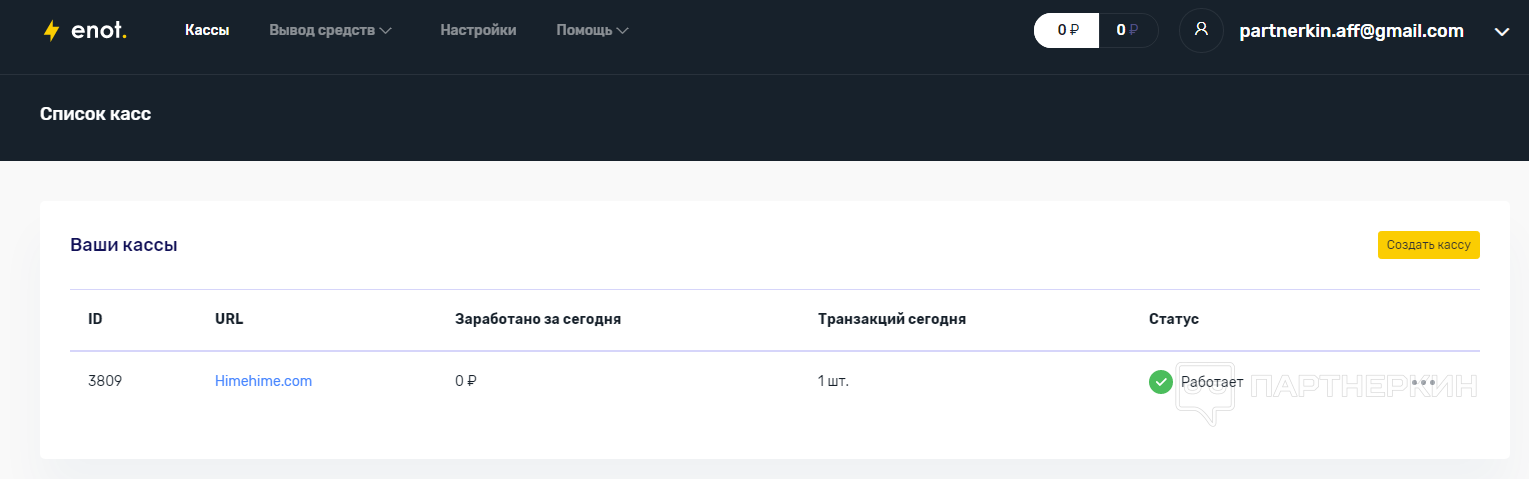This screenshot has height=479, width=1529.
Task: Click the cash desk ID 3809 cell
Action: tap(105, 381)
